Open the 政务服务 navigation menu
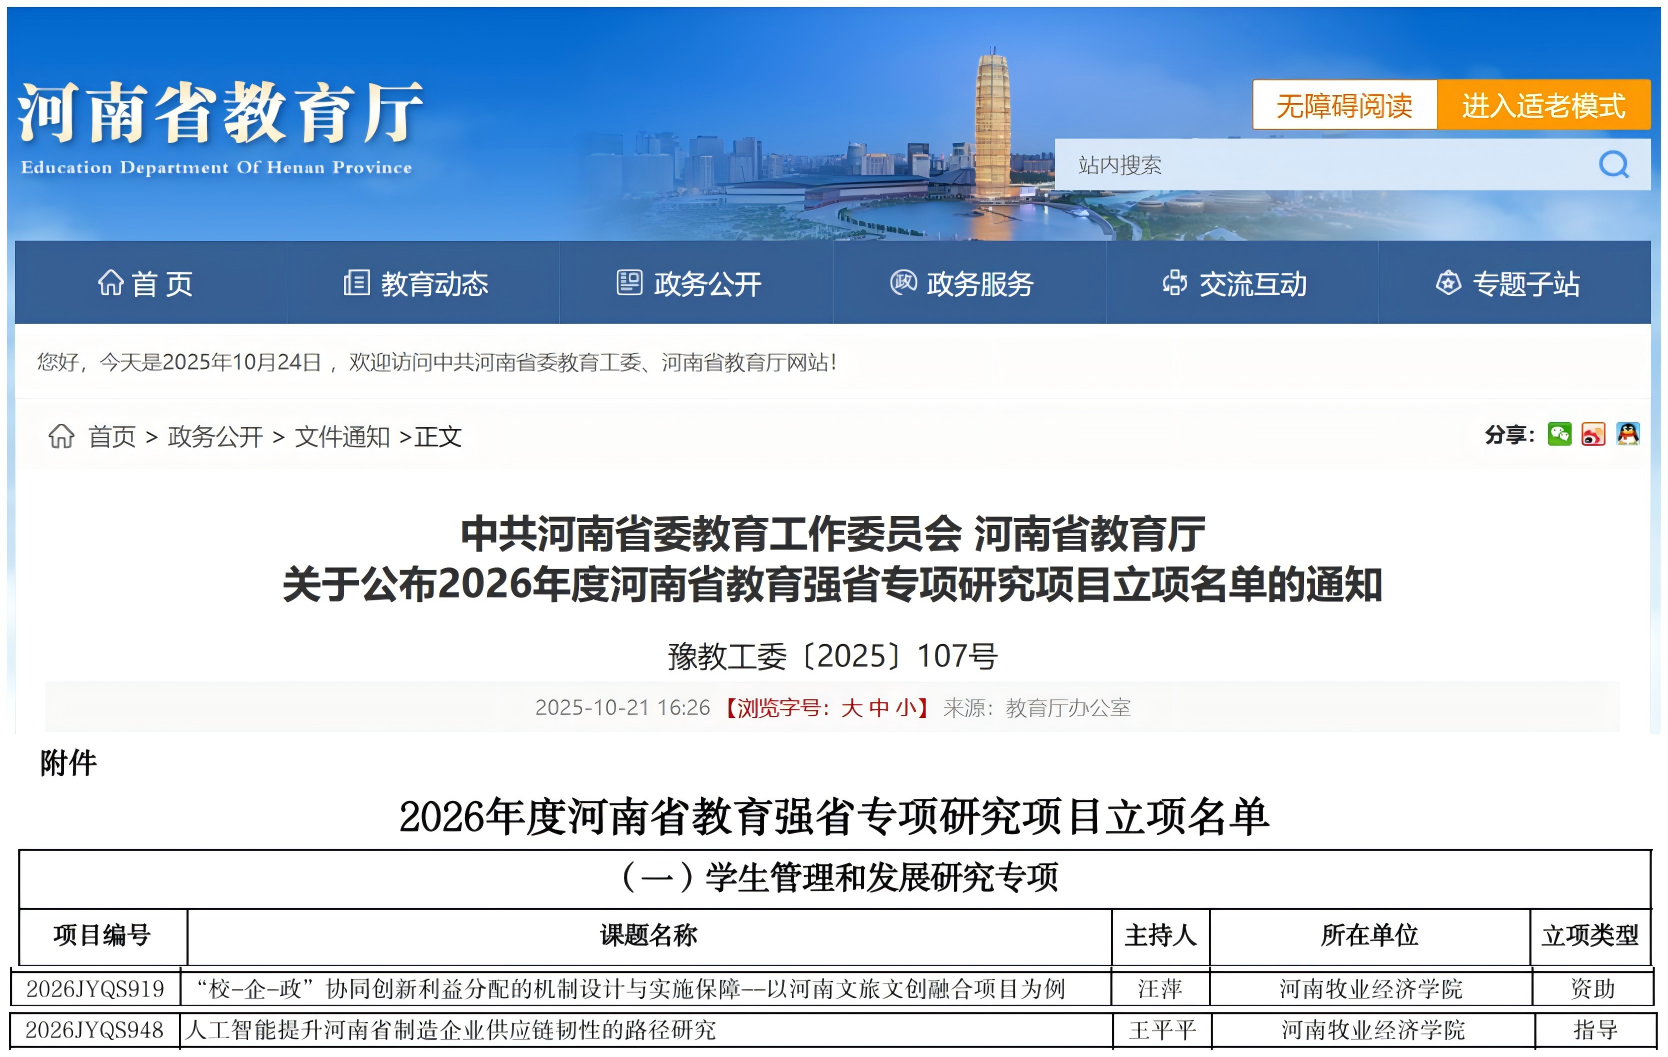The width and height of the screenshot is (1668, 1057). click(979, 284)
